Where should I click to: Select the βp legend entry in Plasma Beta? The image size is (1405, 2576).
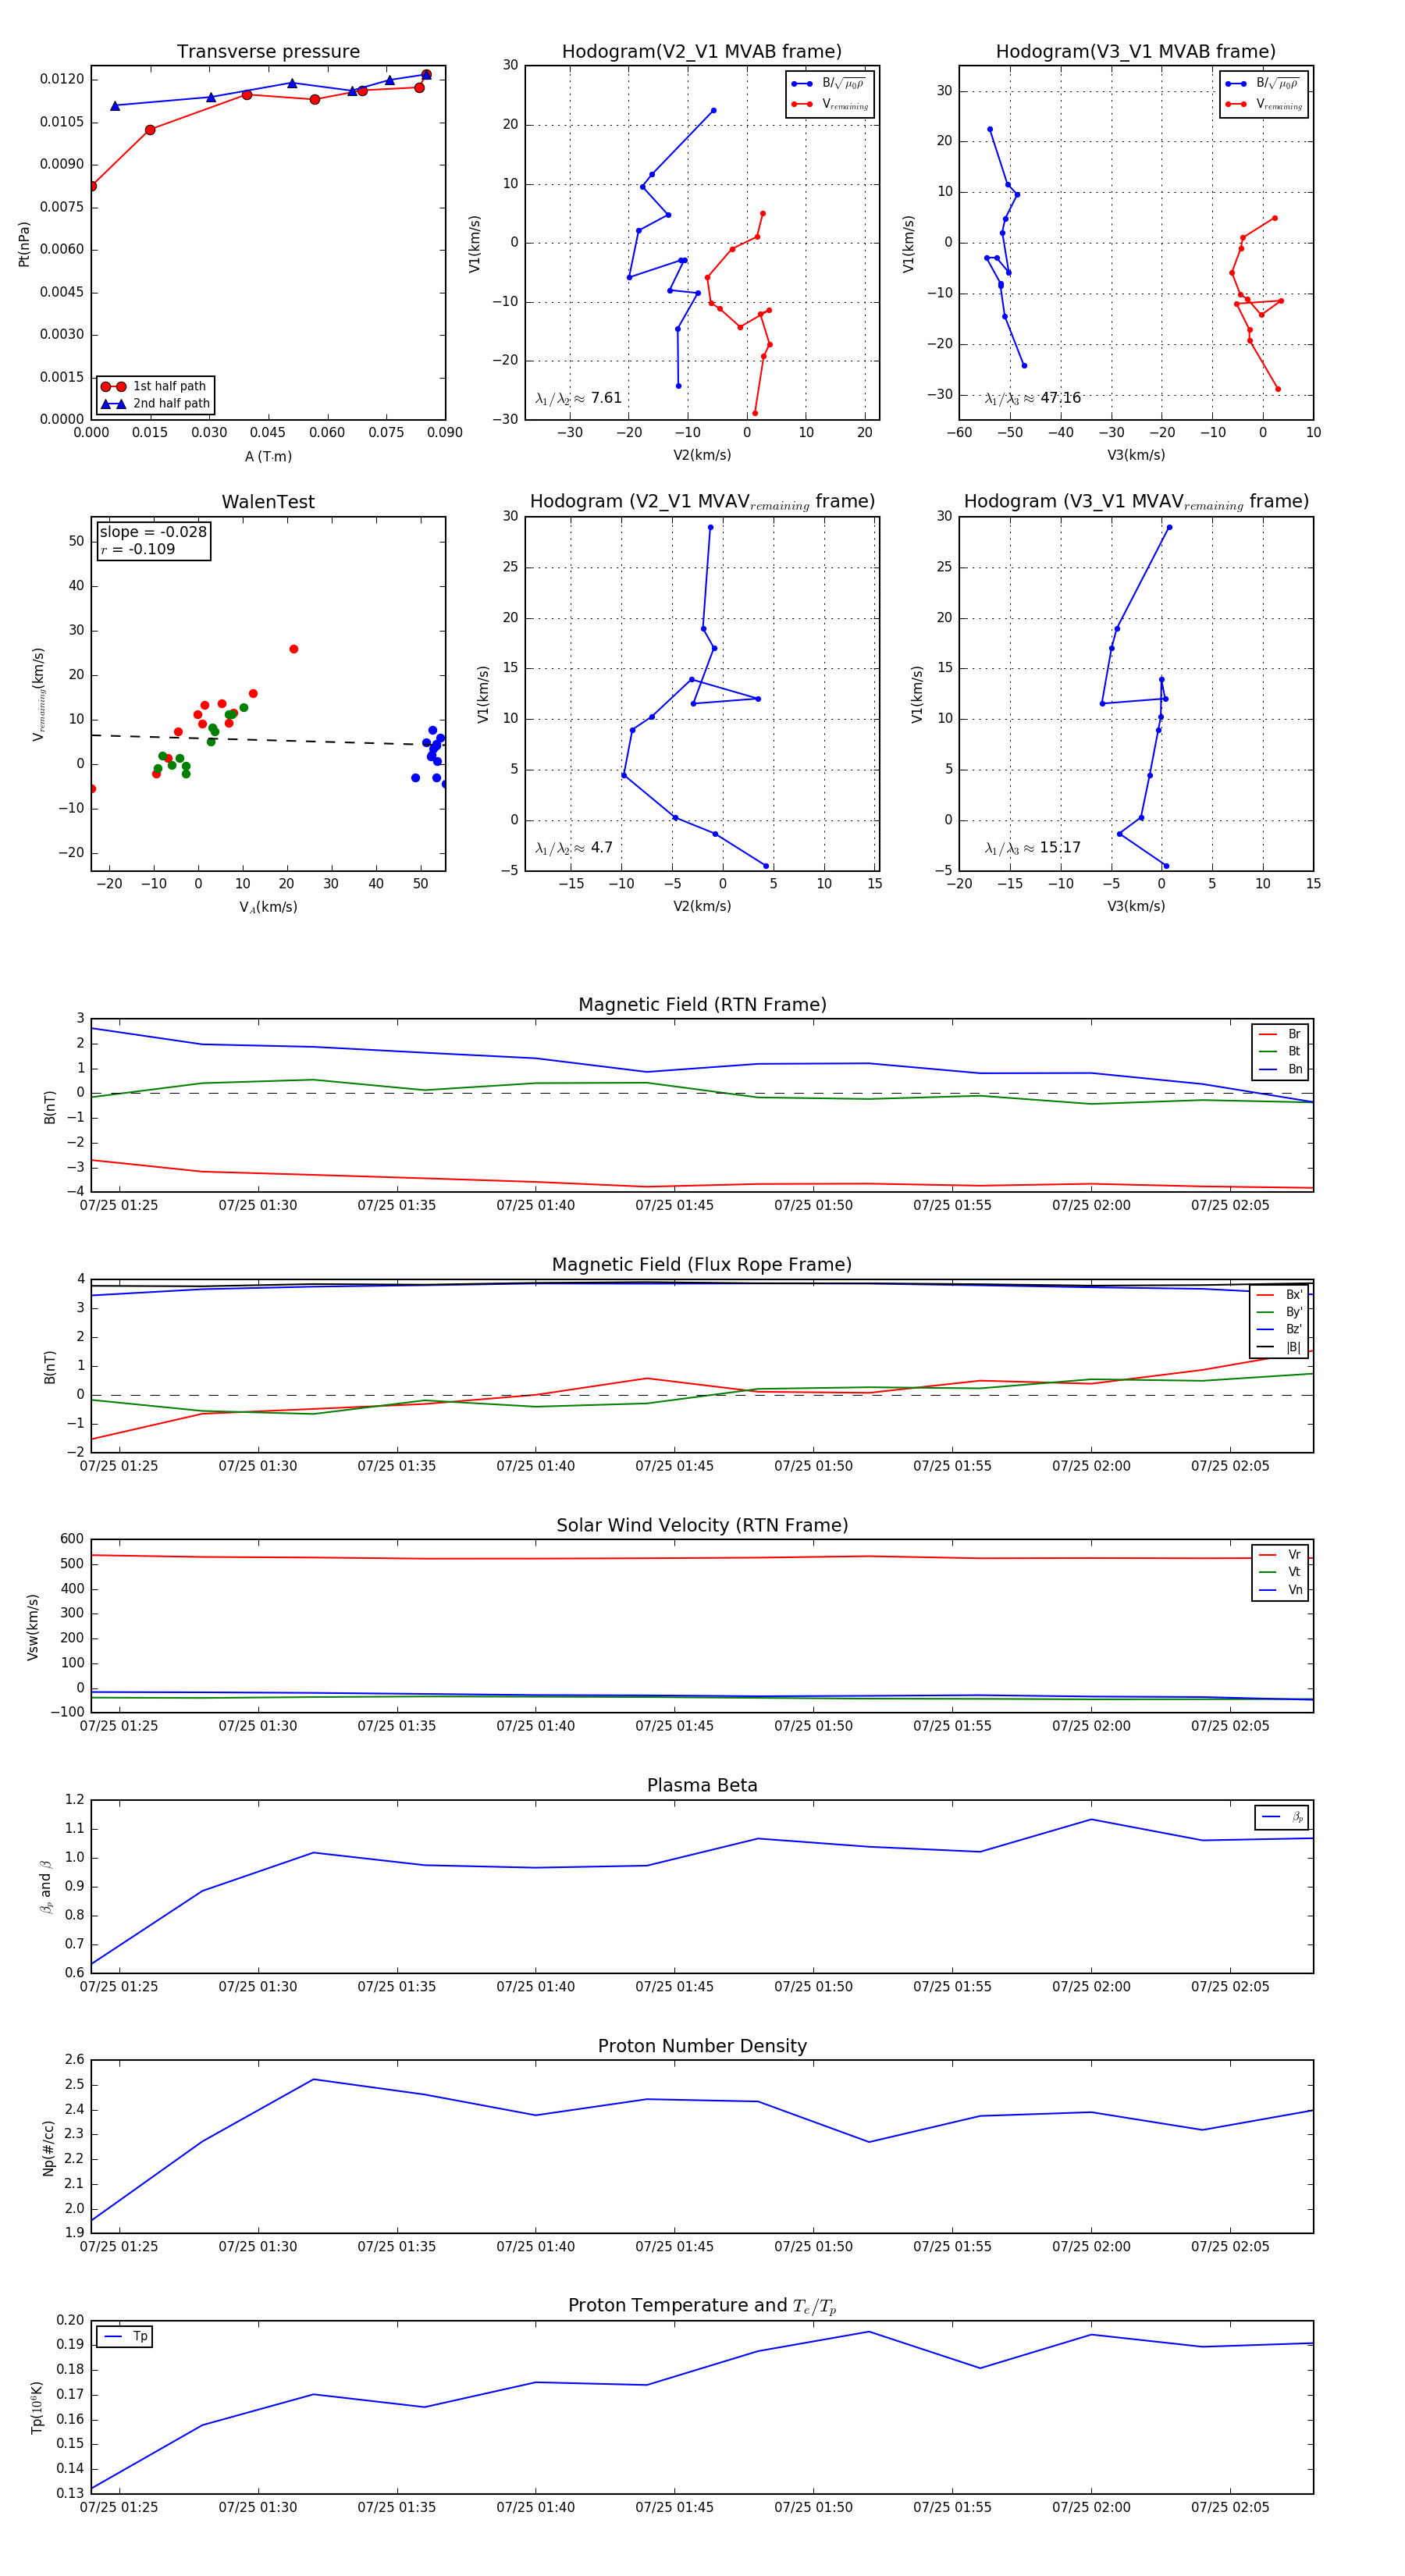(1282, 1817)
